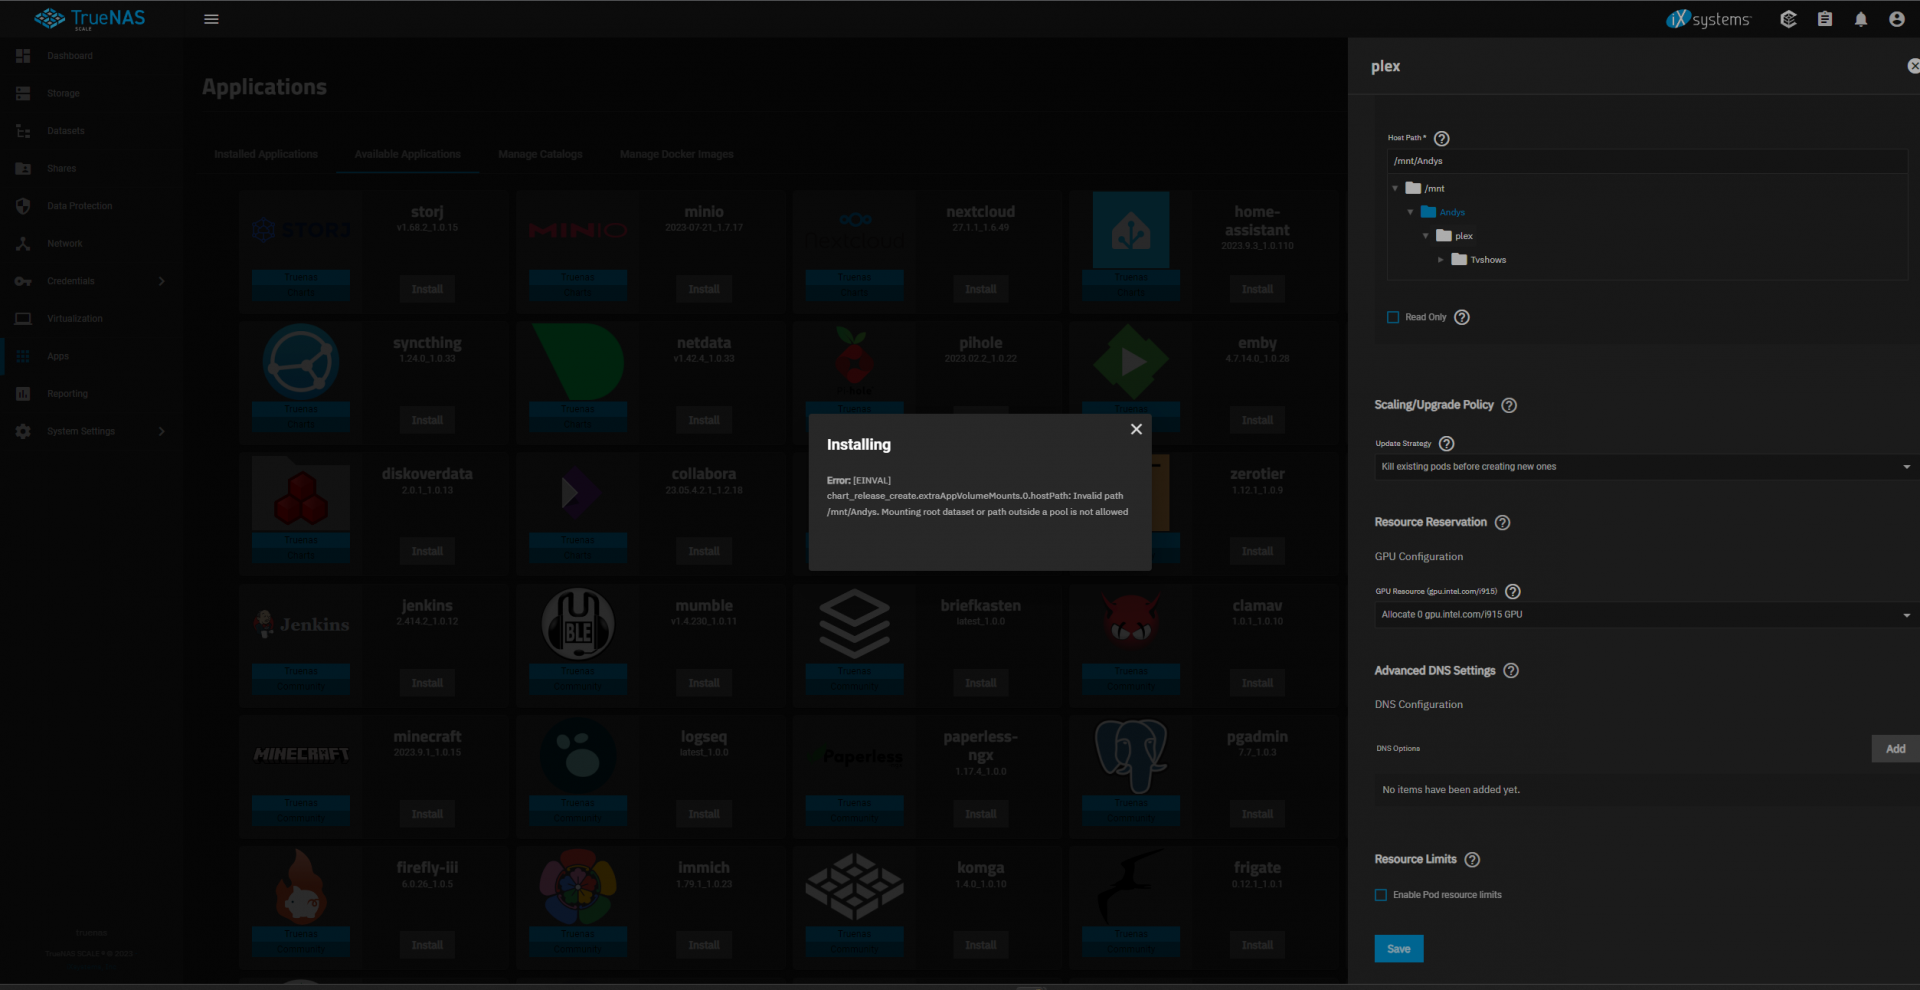
Task: Switch to Available Applications tab
Action: coord(408,154)
